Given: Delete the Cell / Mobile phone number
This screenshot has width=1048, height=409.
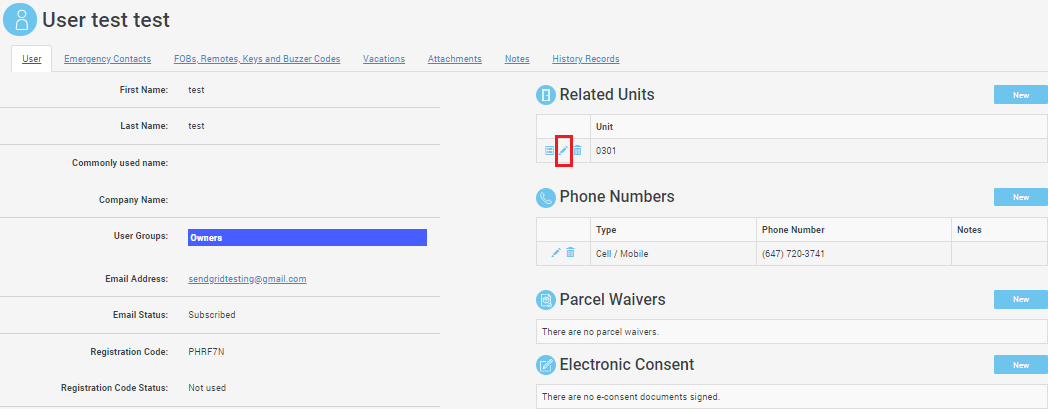Looking at the screenshot, I should point(570,253).
